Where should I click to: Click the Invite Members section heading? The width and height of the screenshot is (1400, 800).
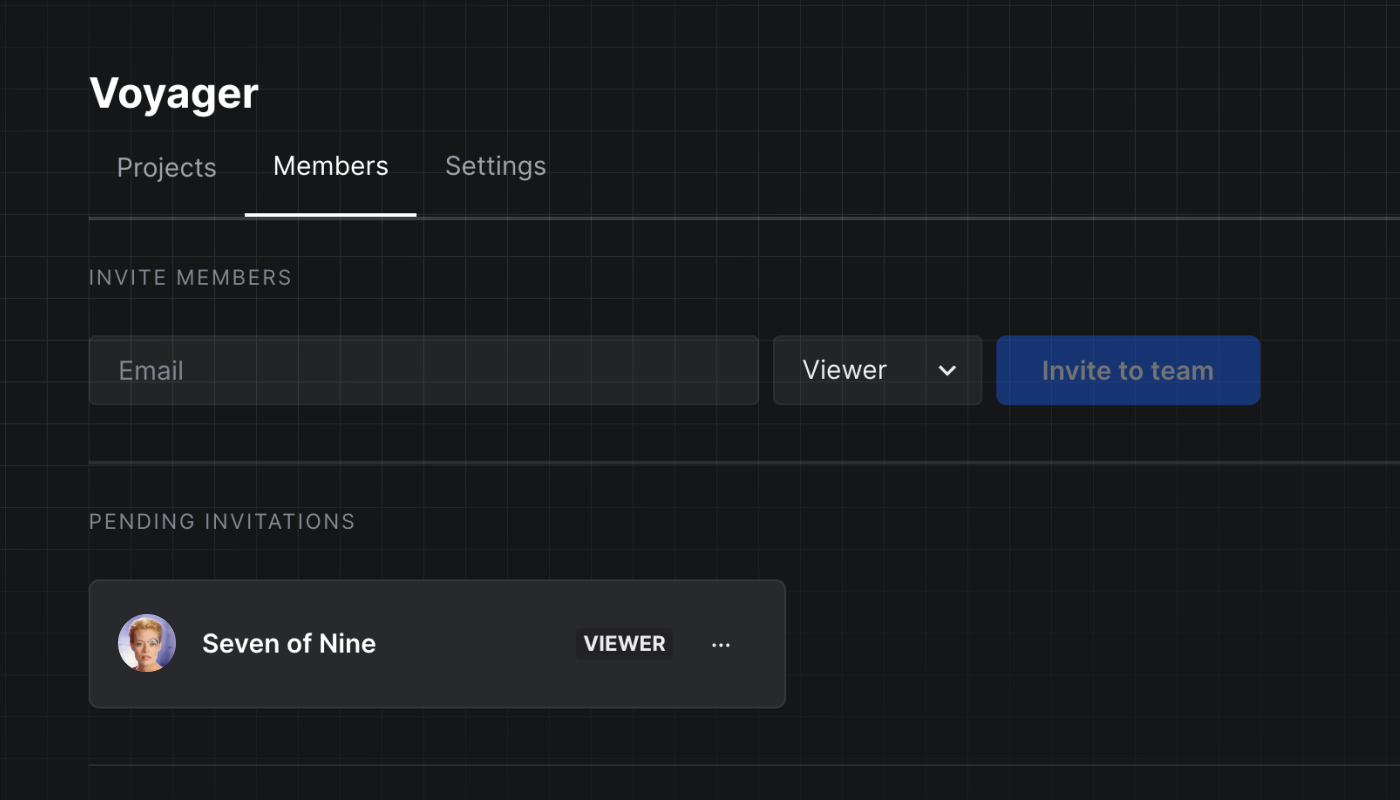tap(190, 278)
